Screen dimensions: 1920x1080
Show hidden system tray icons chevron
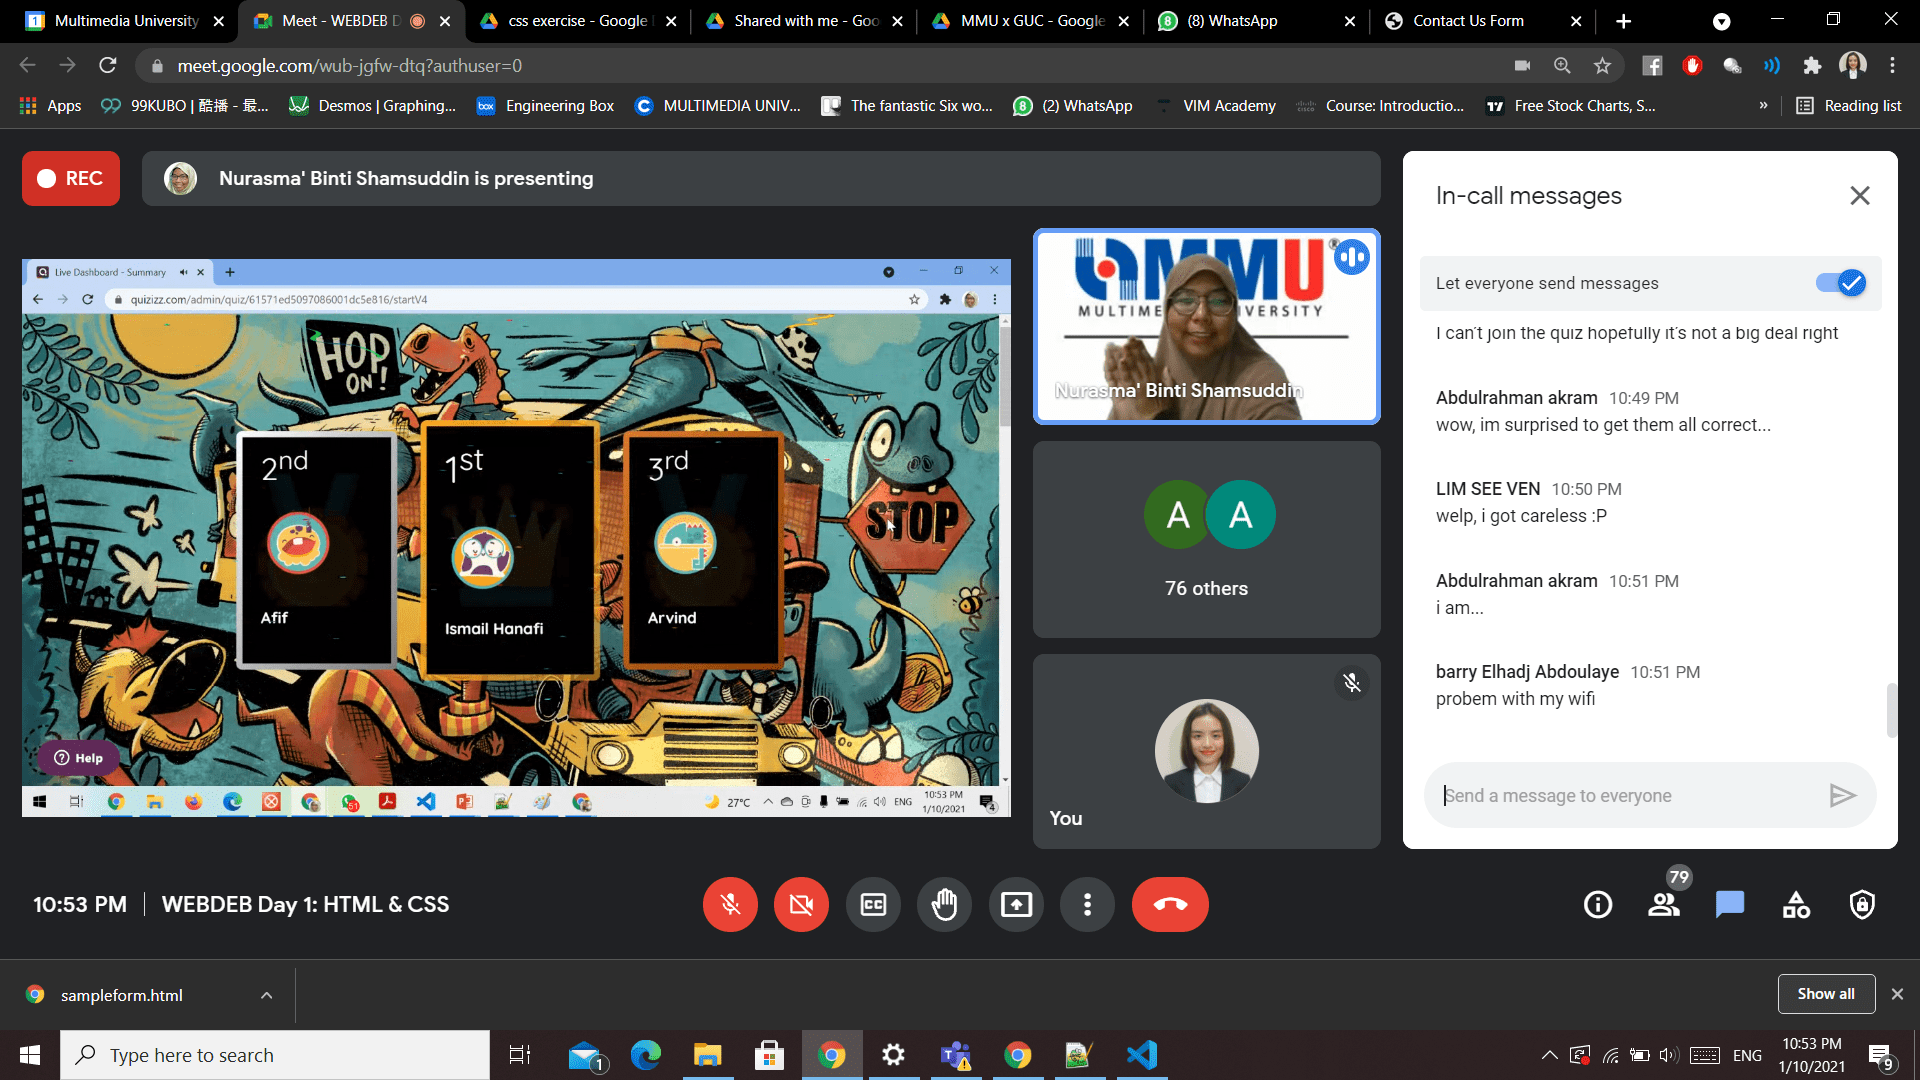(x=1549, y=1055)
